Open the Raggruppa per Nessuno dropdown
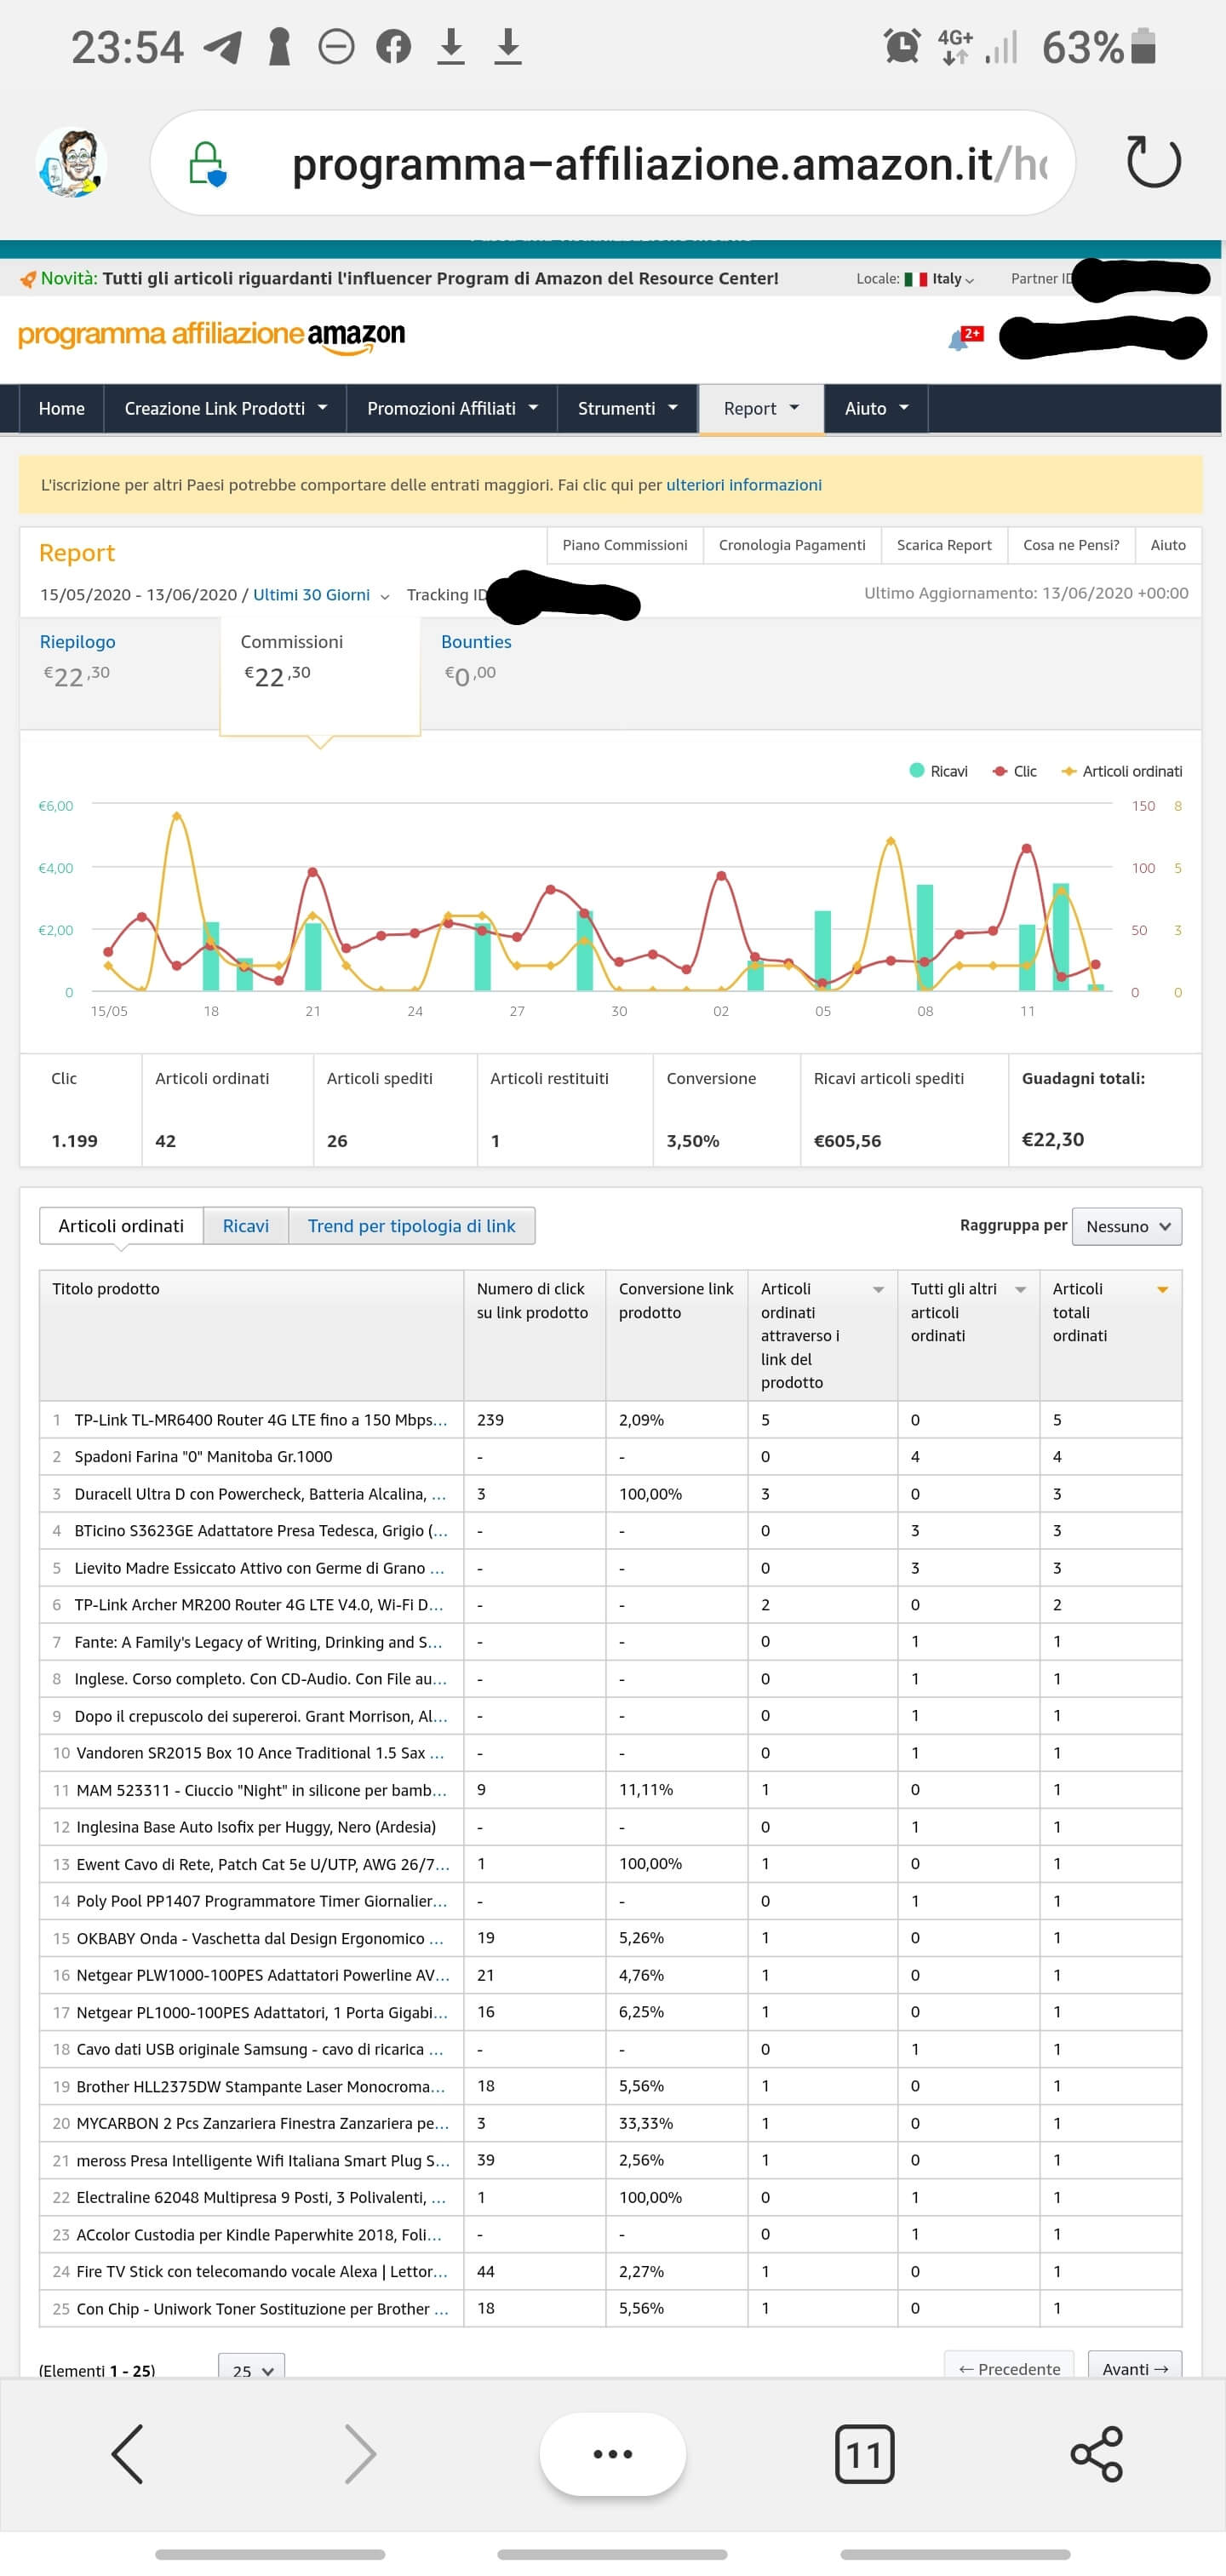The image size is (1226, 2576). (1126, 1226)
